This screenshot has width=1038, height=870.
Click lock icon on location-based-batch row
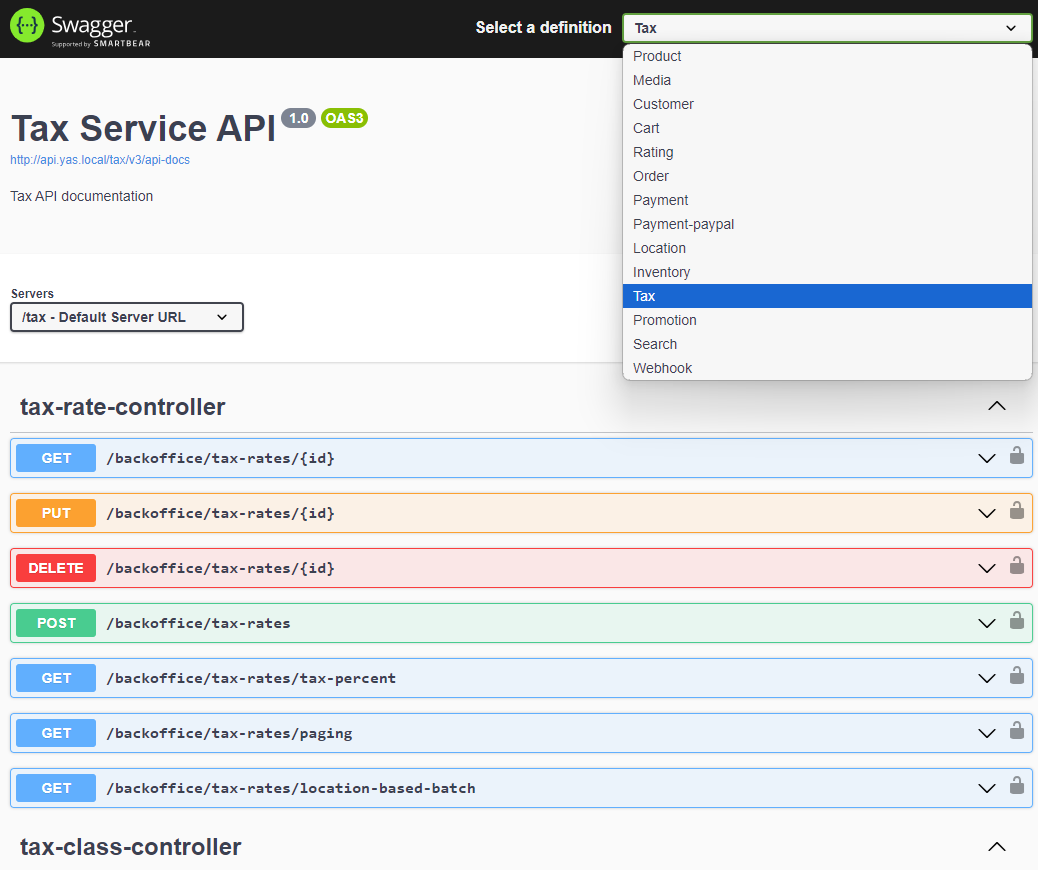point(1016,787)
